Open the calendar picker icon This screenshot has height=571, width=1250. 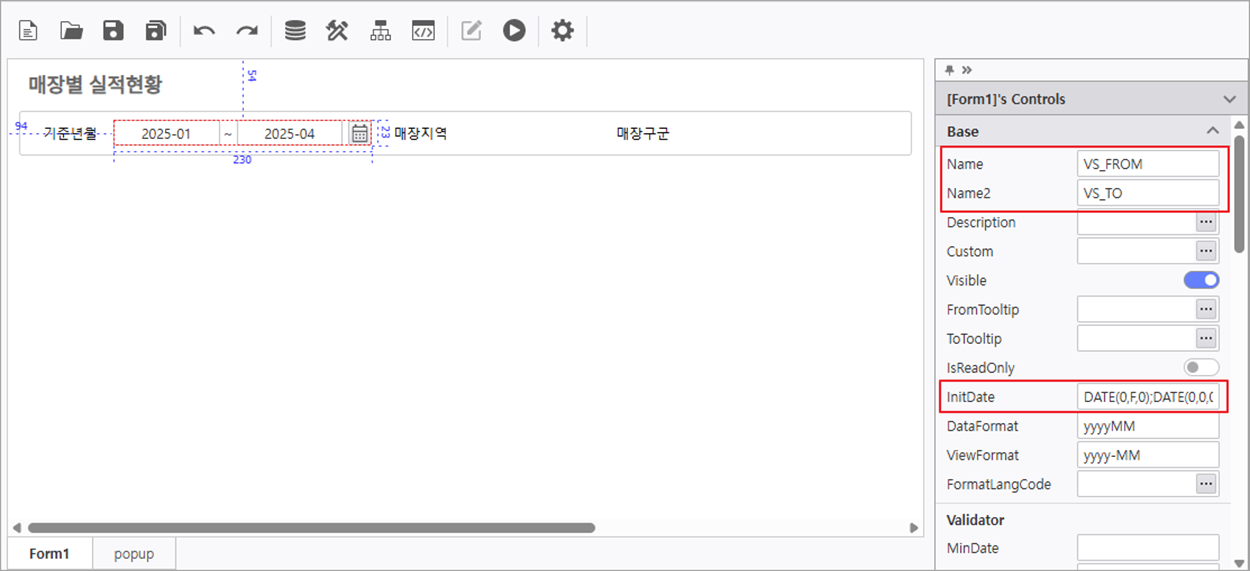click(x=360, y=133)
